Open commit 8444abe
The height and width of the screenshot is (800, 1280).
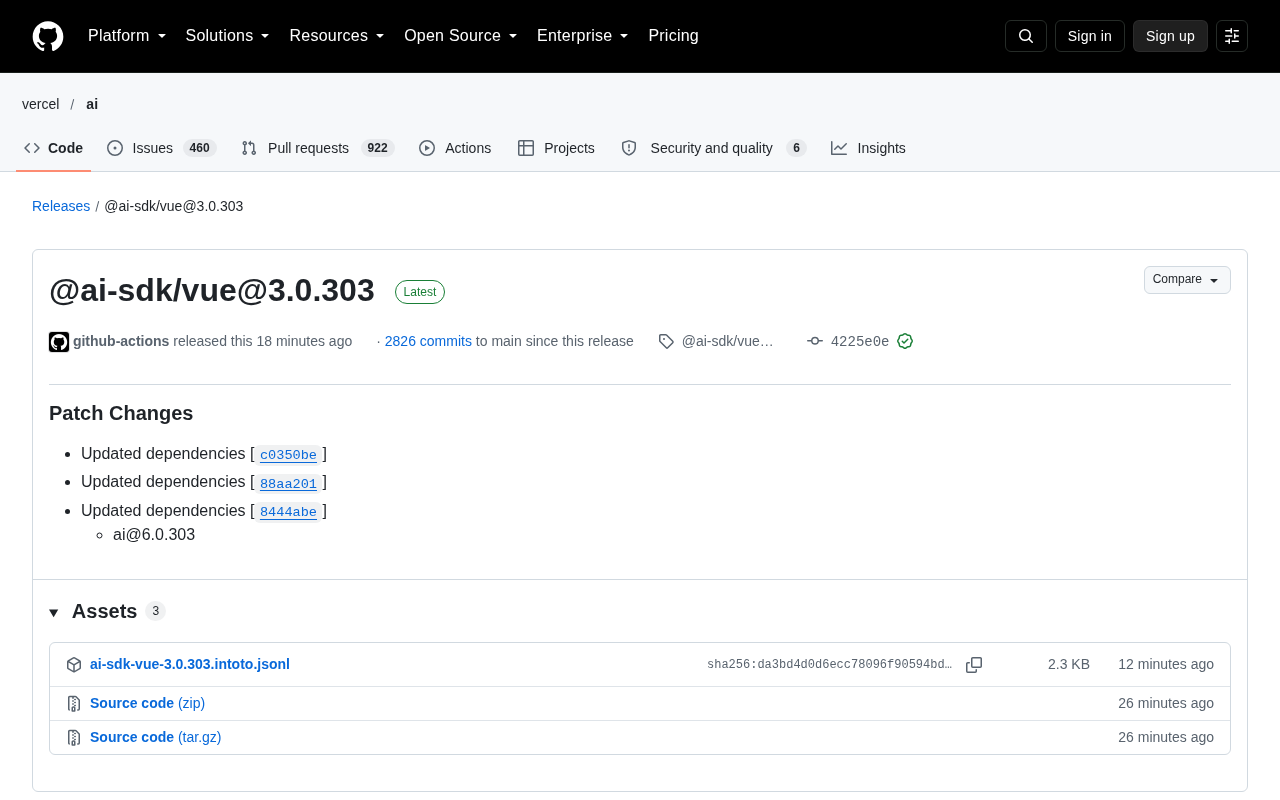(x=288, y=512)
